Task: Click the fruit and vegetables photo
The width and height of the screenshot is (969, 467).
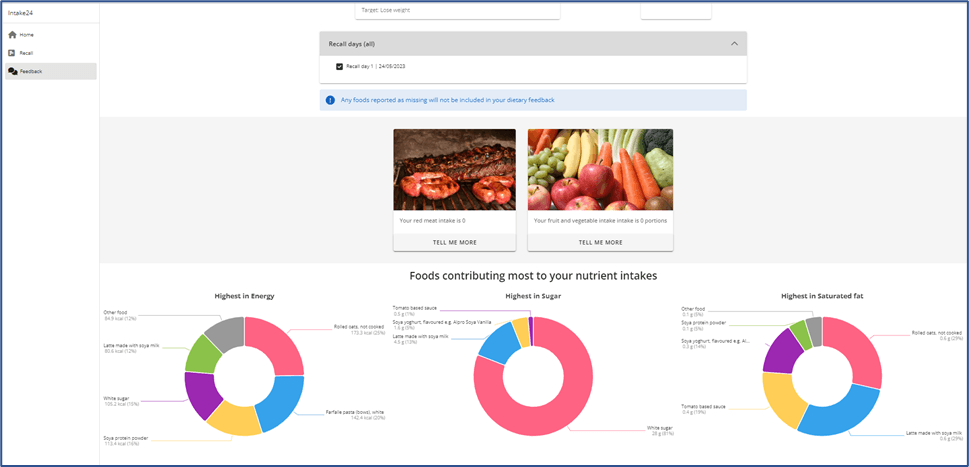Action: point(600,170)
